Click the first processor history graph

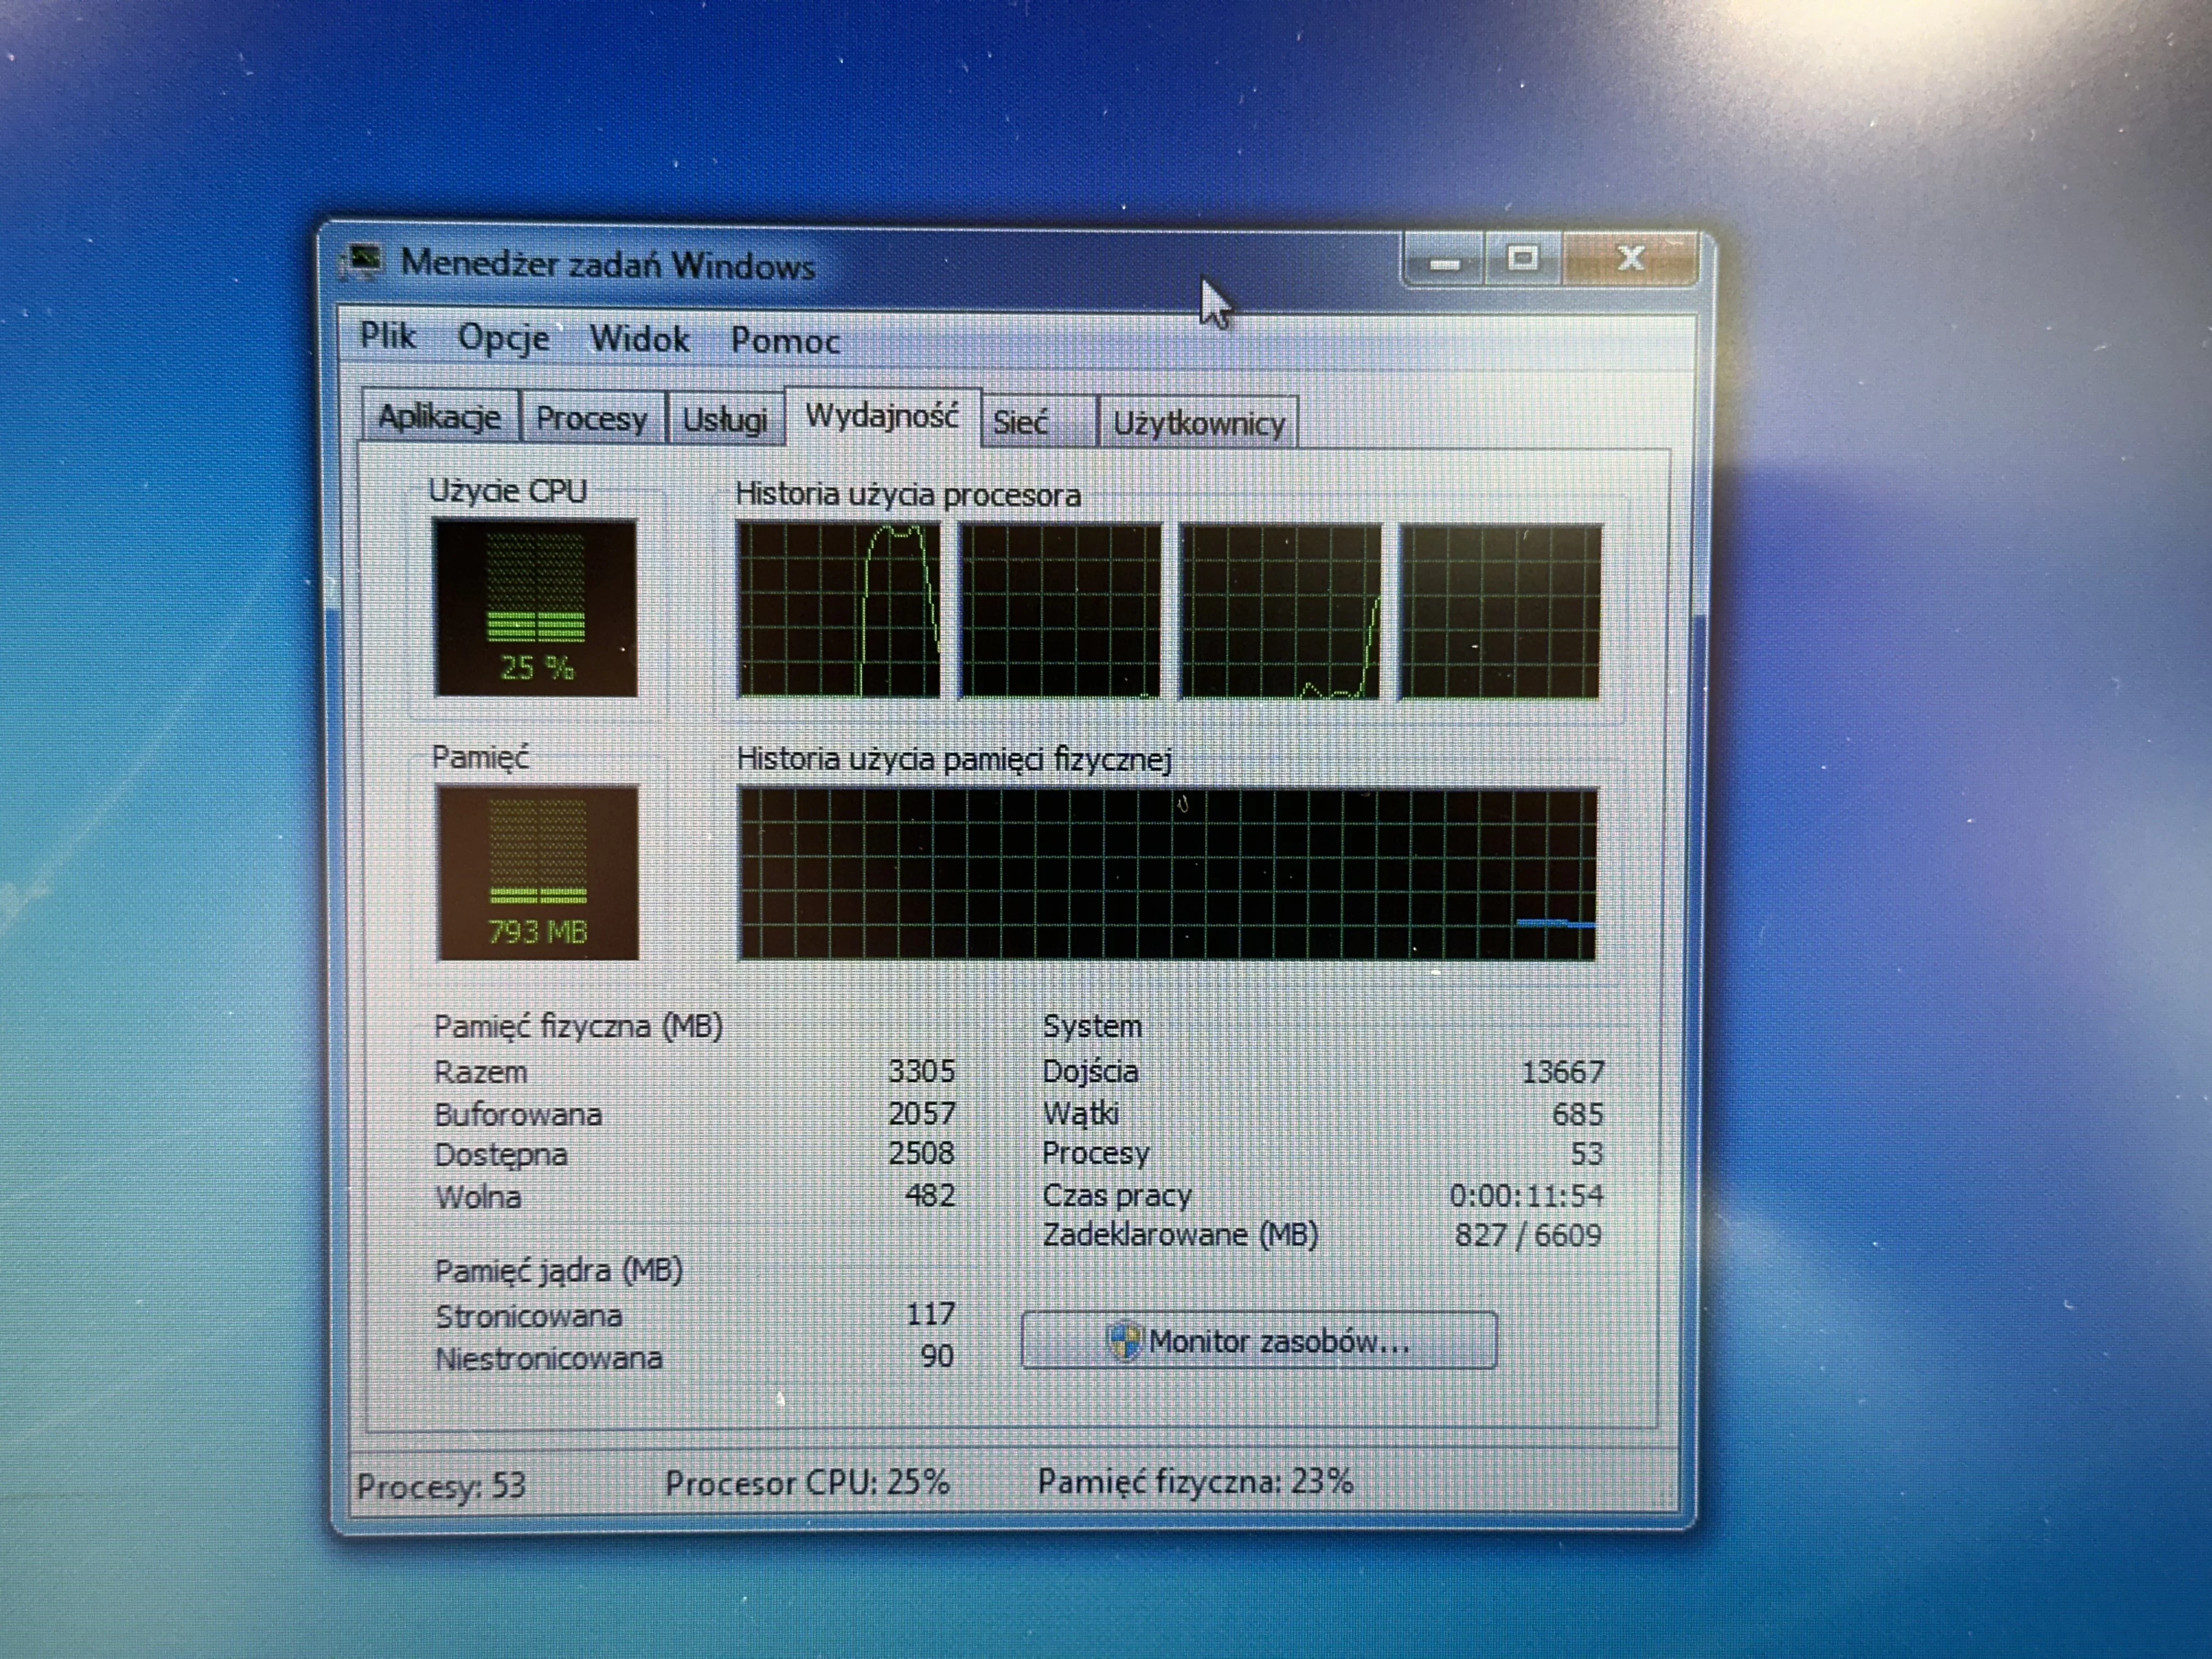coord(839,609)
